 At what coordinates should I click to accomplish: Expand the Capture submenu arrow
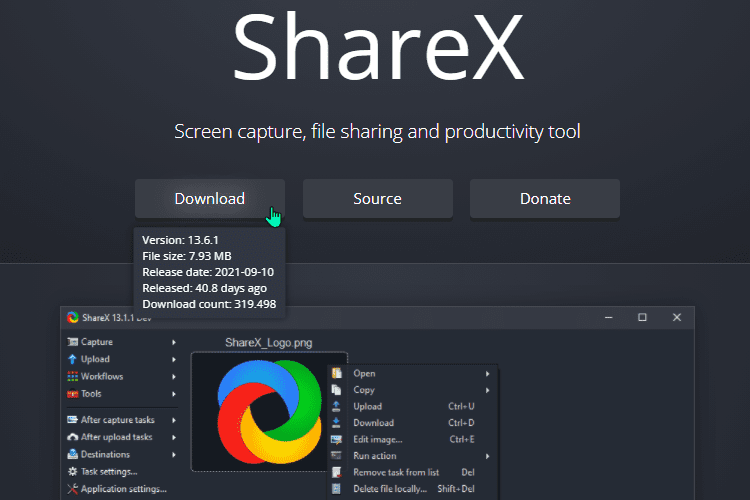click(x=174, y=342)
